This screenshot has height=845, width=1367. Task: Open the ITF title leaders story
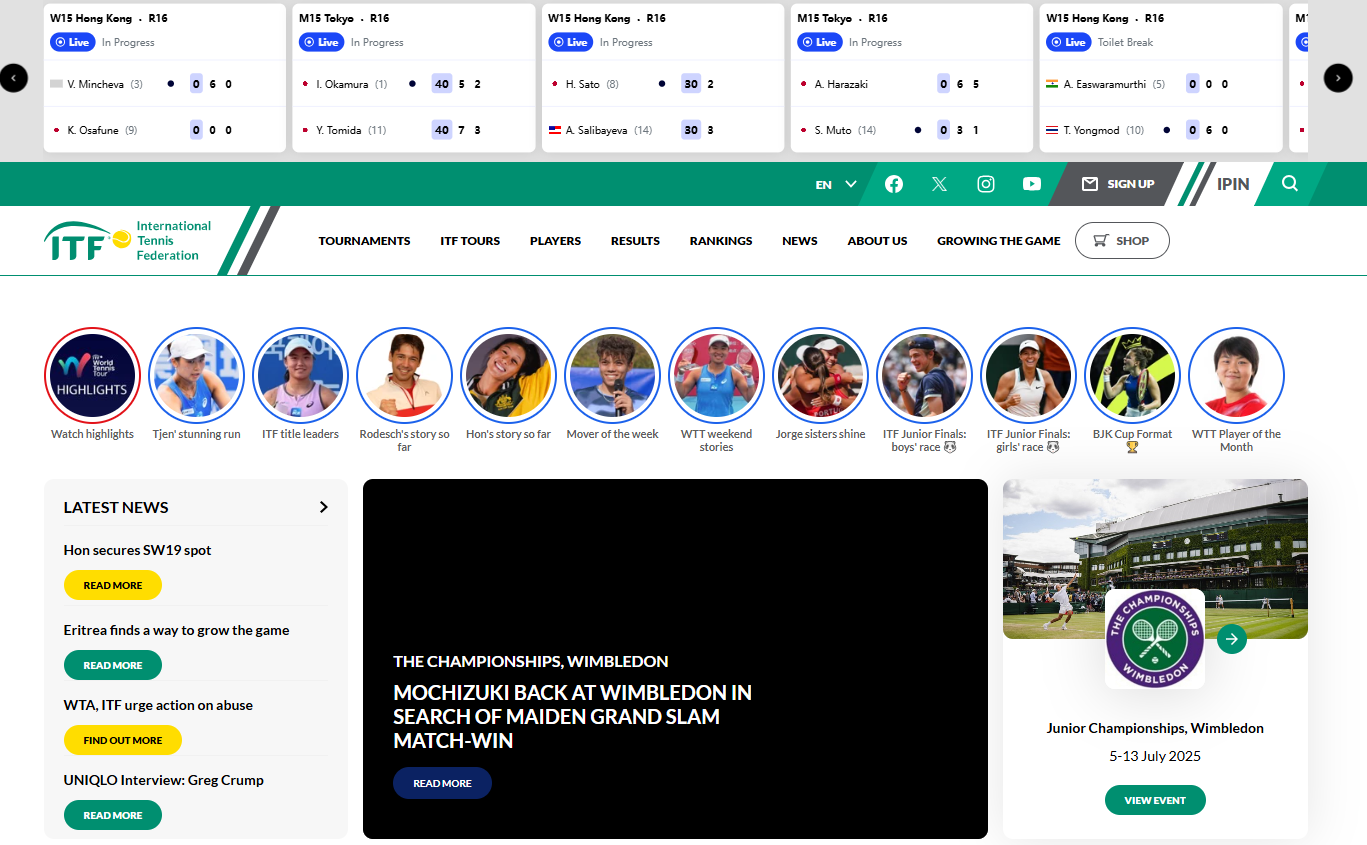(300, 375)
